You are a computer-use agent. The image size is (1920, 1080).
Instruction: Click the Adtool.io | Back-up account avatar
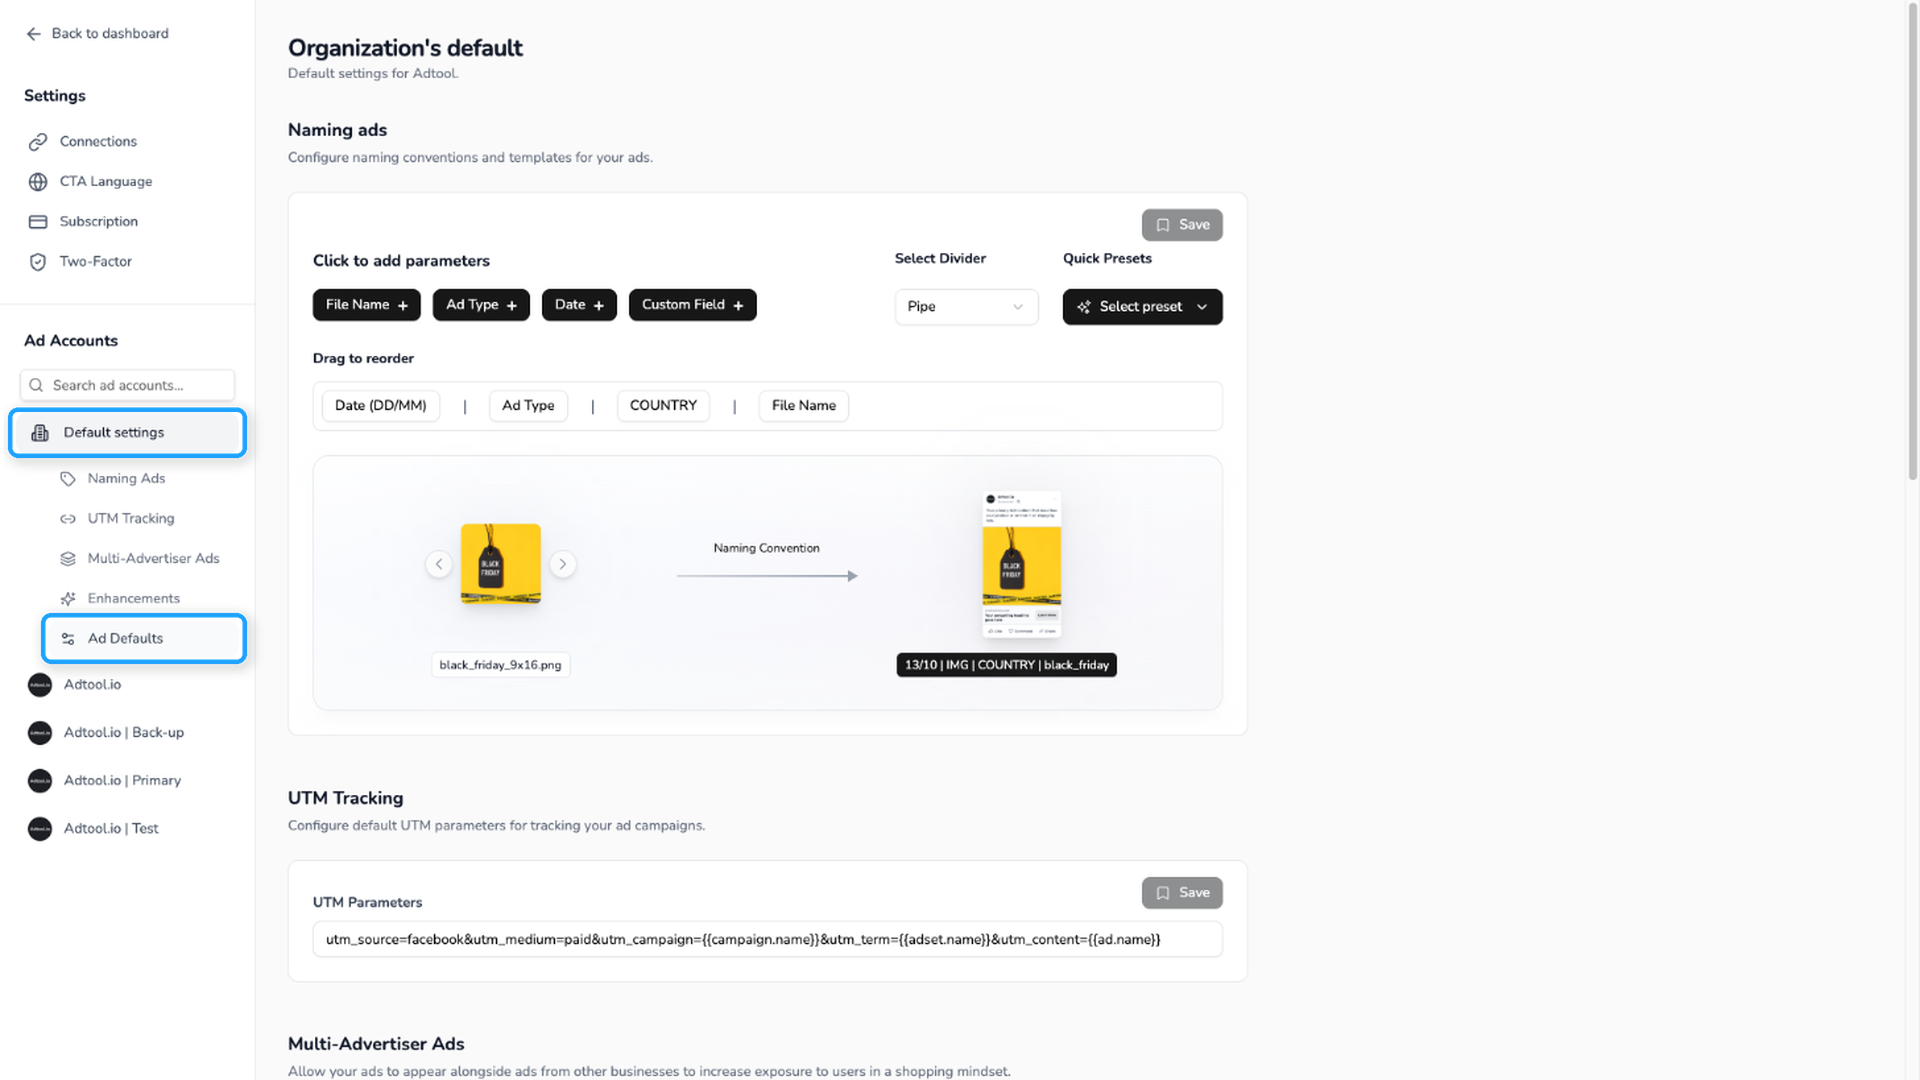pos(40,733)
